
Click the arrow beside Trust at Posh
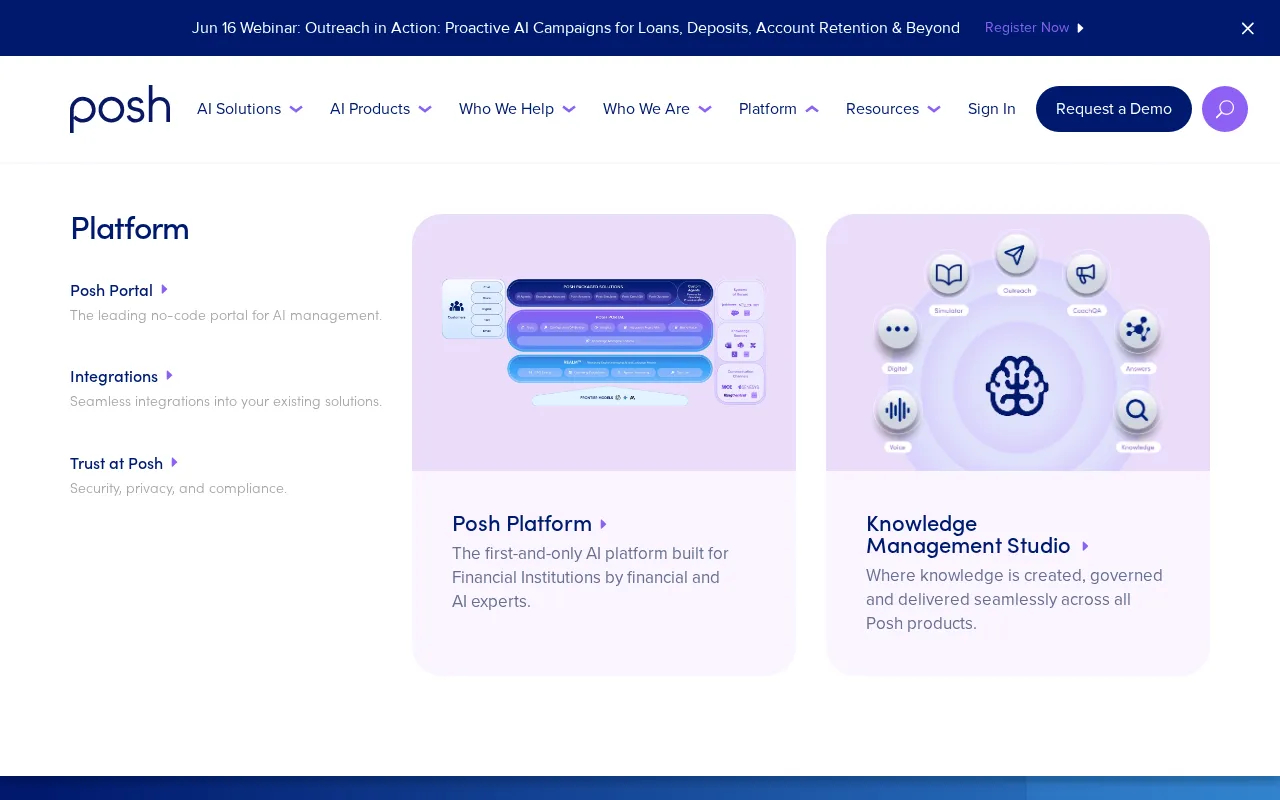(174, 462)
